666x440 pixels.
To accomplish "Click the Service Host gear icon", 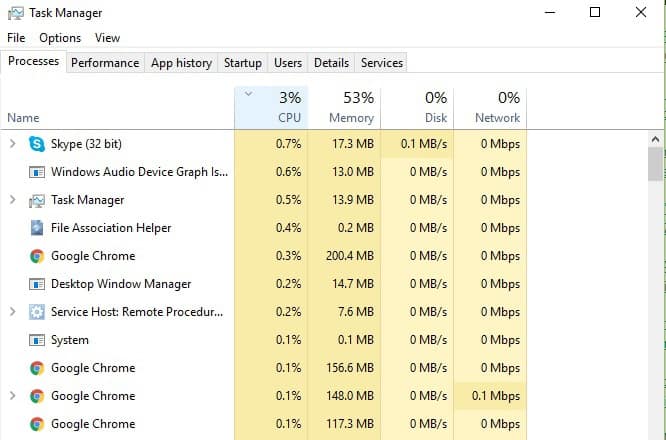I will (37, 312).
